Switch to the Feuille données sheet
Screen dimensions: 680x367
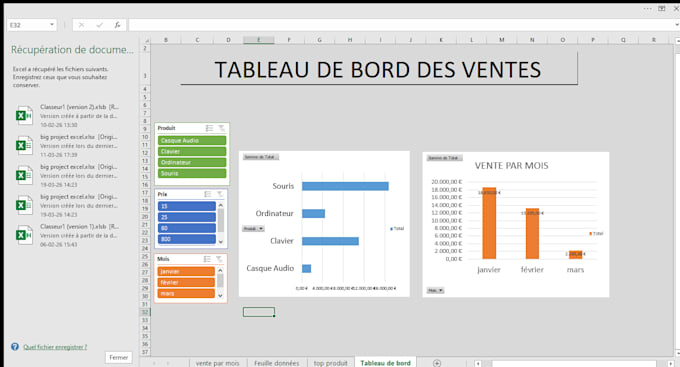pyautogui.click(x=277, y=363)
